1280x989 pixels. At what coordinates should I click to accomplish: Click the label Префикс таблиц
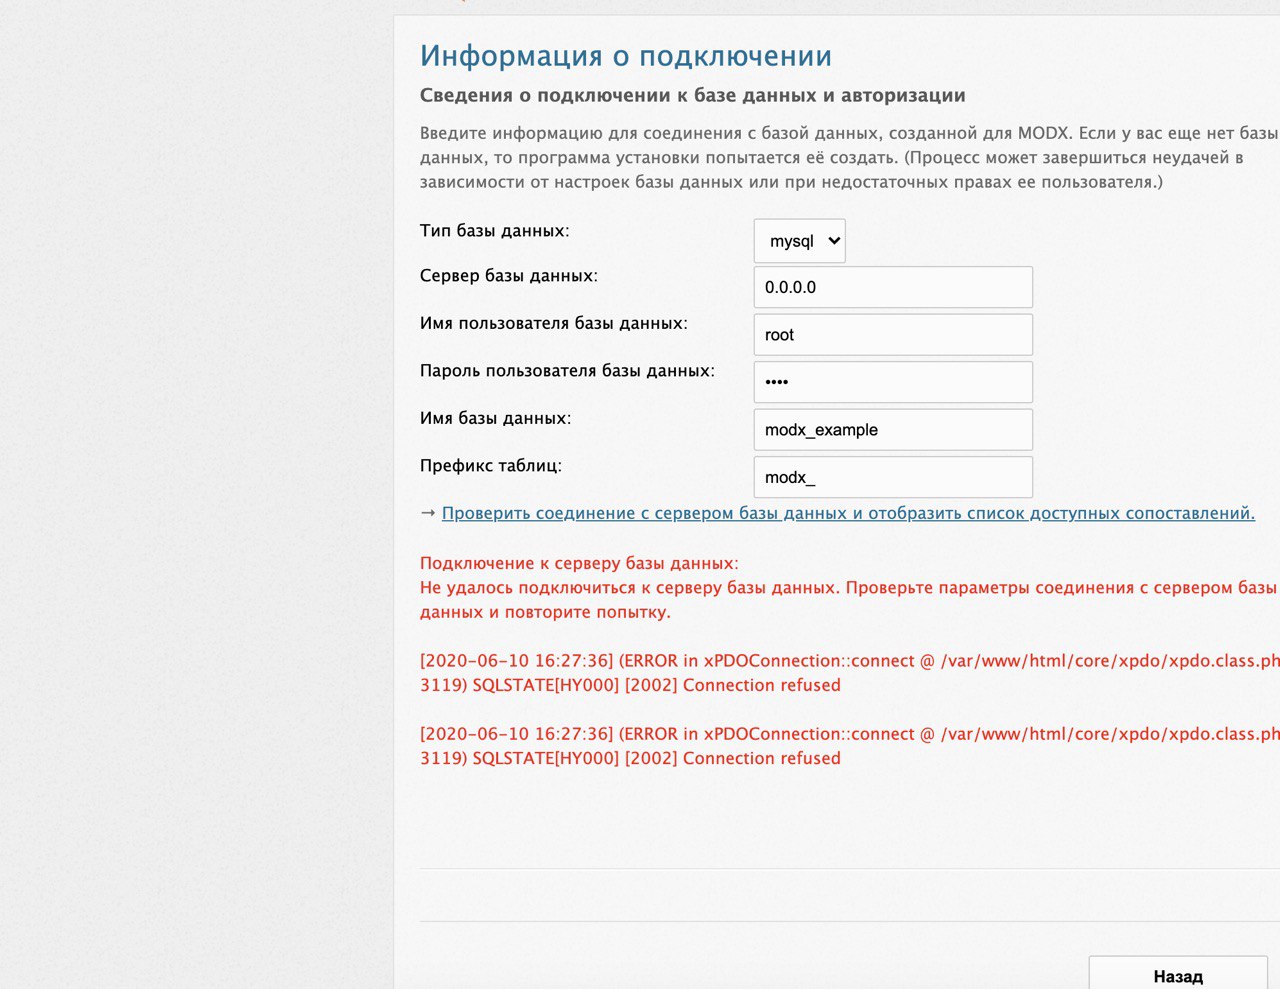tap(491, 466)
